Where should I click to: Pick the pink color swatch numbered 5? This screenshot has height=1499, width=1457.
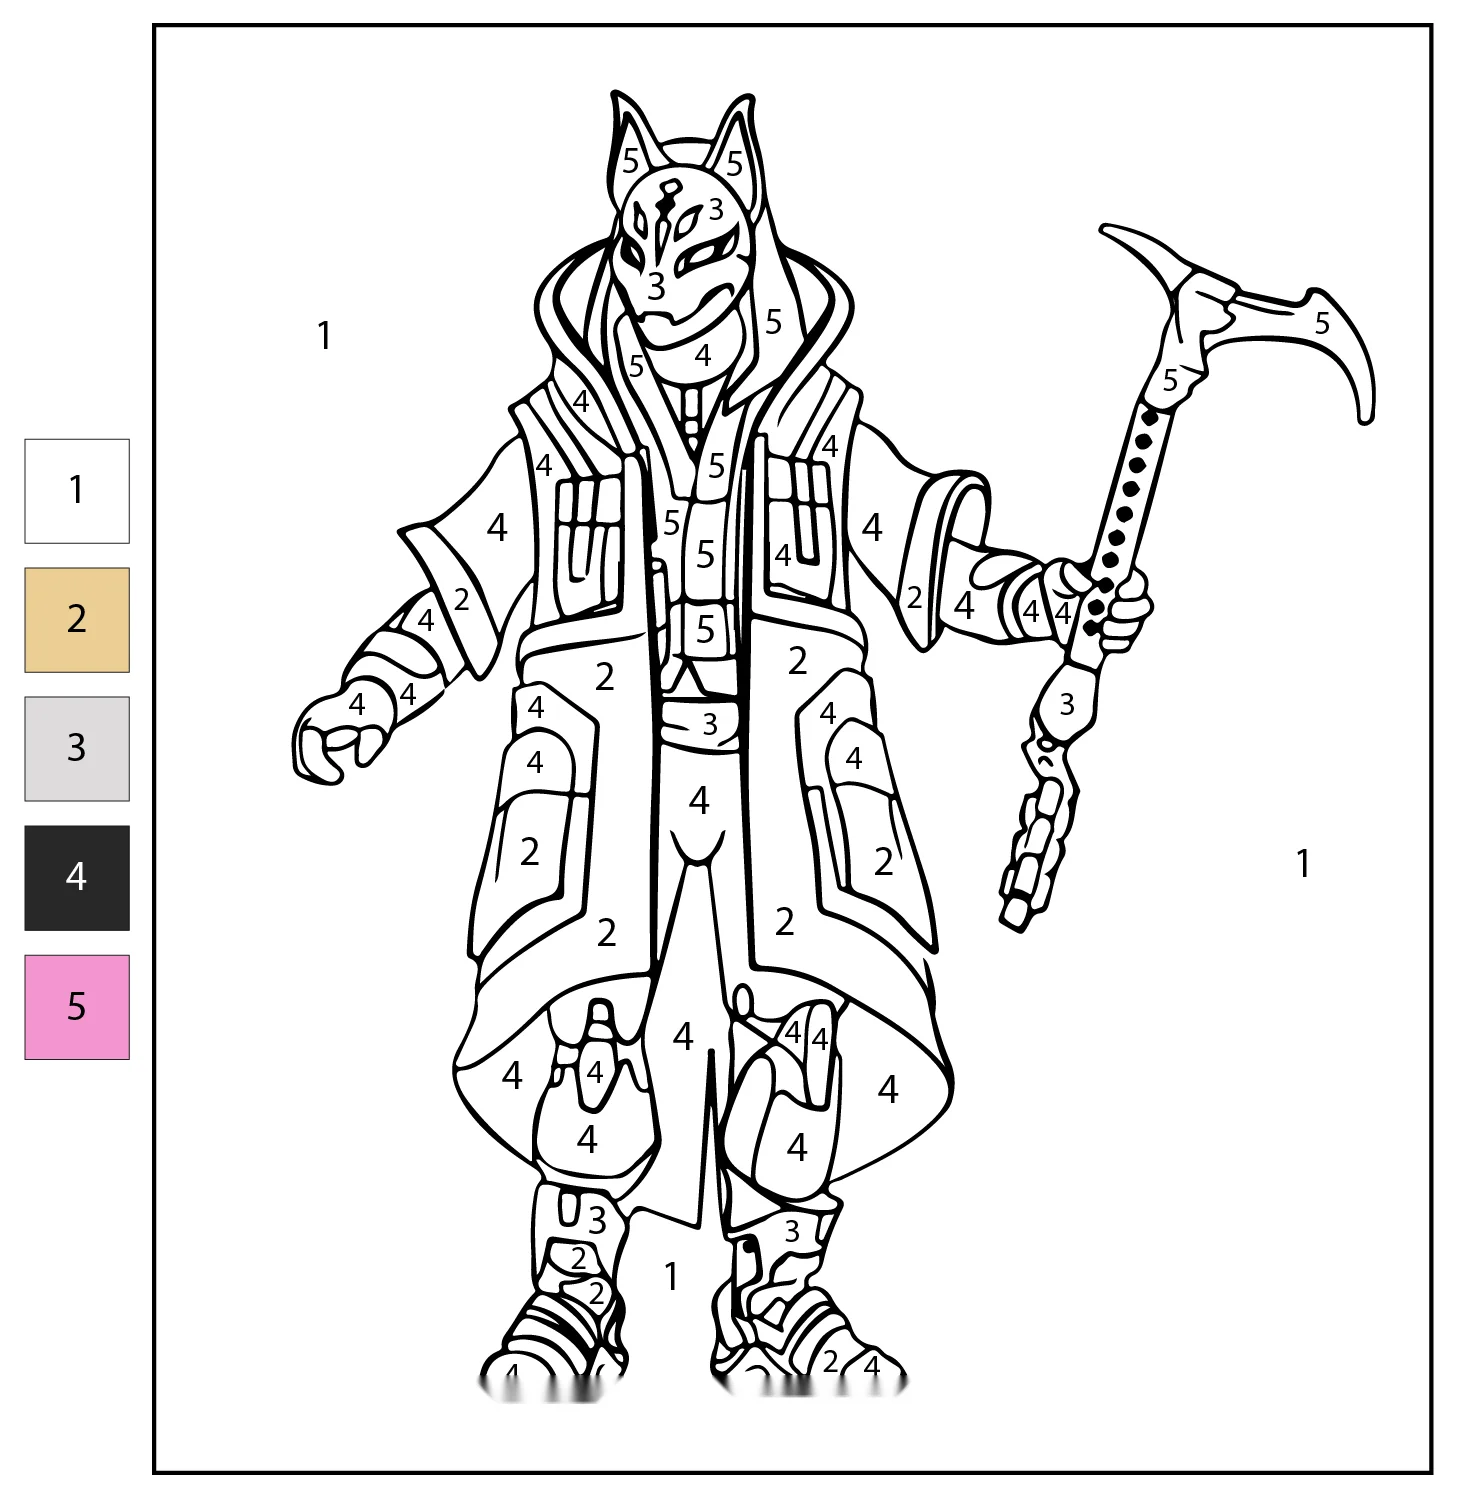coord(77,1007)
